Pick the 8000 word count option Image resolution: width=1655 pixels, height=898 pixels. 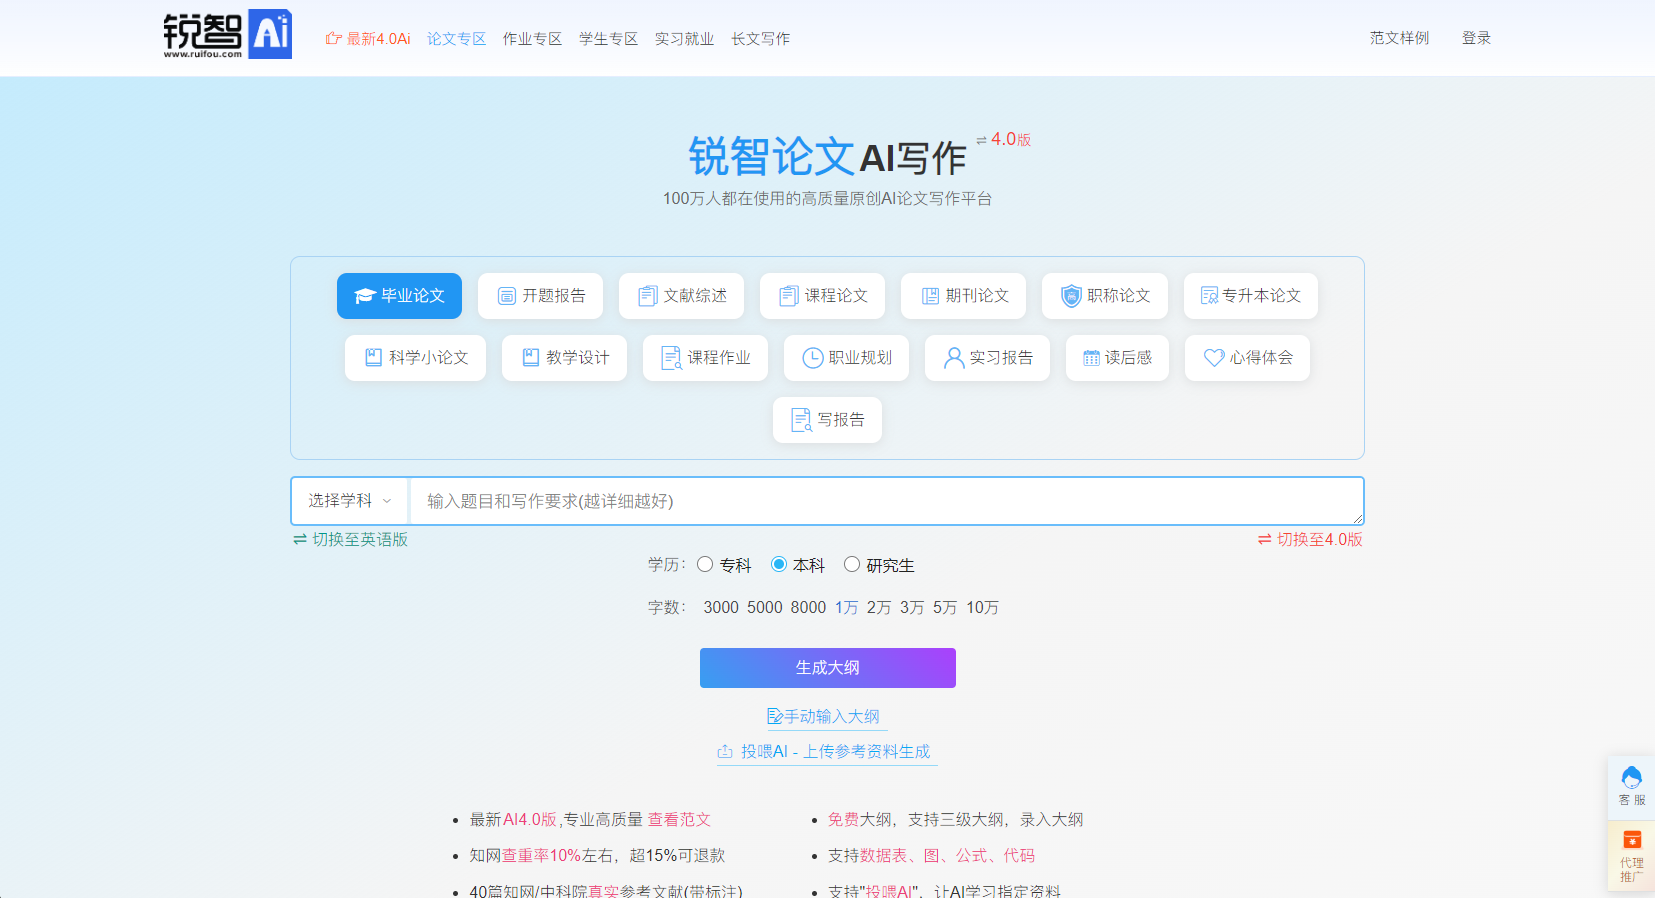(x=808, y=608)
